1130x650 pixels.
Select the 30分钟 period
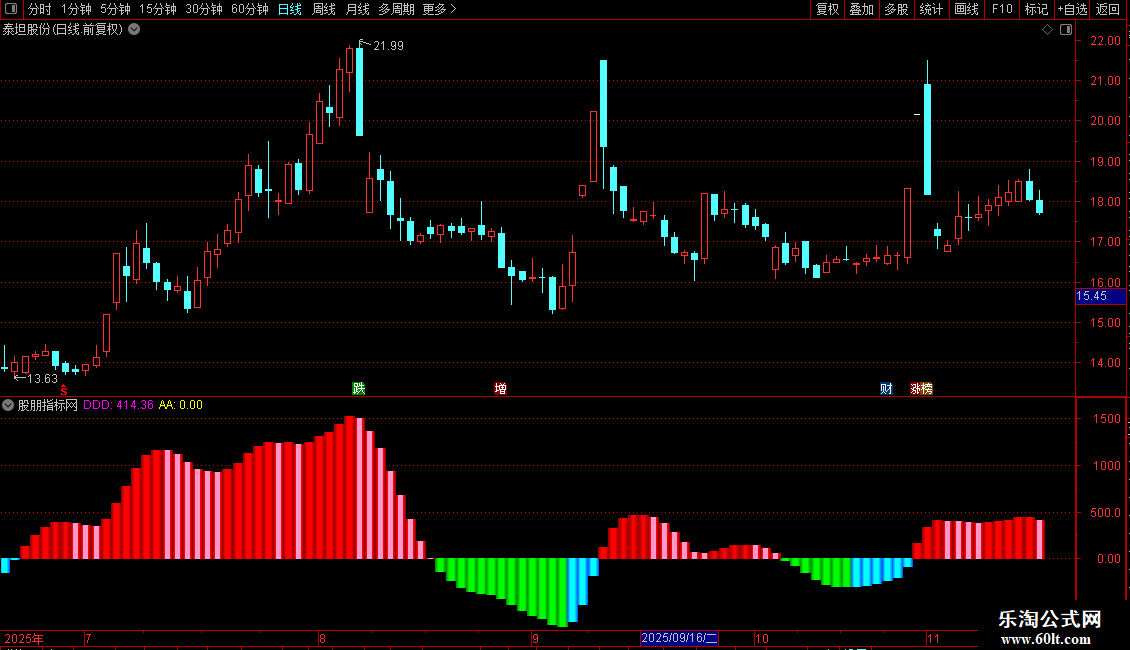(x=204, y=9)
